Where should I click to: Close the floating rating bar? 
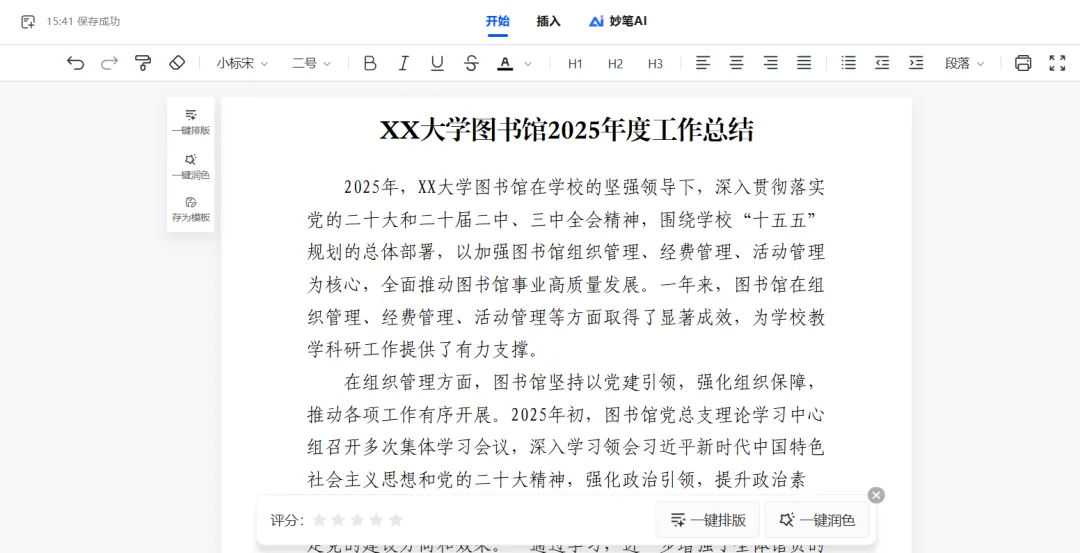(876, 495)
